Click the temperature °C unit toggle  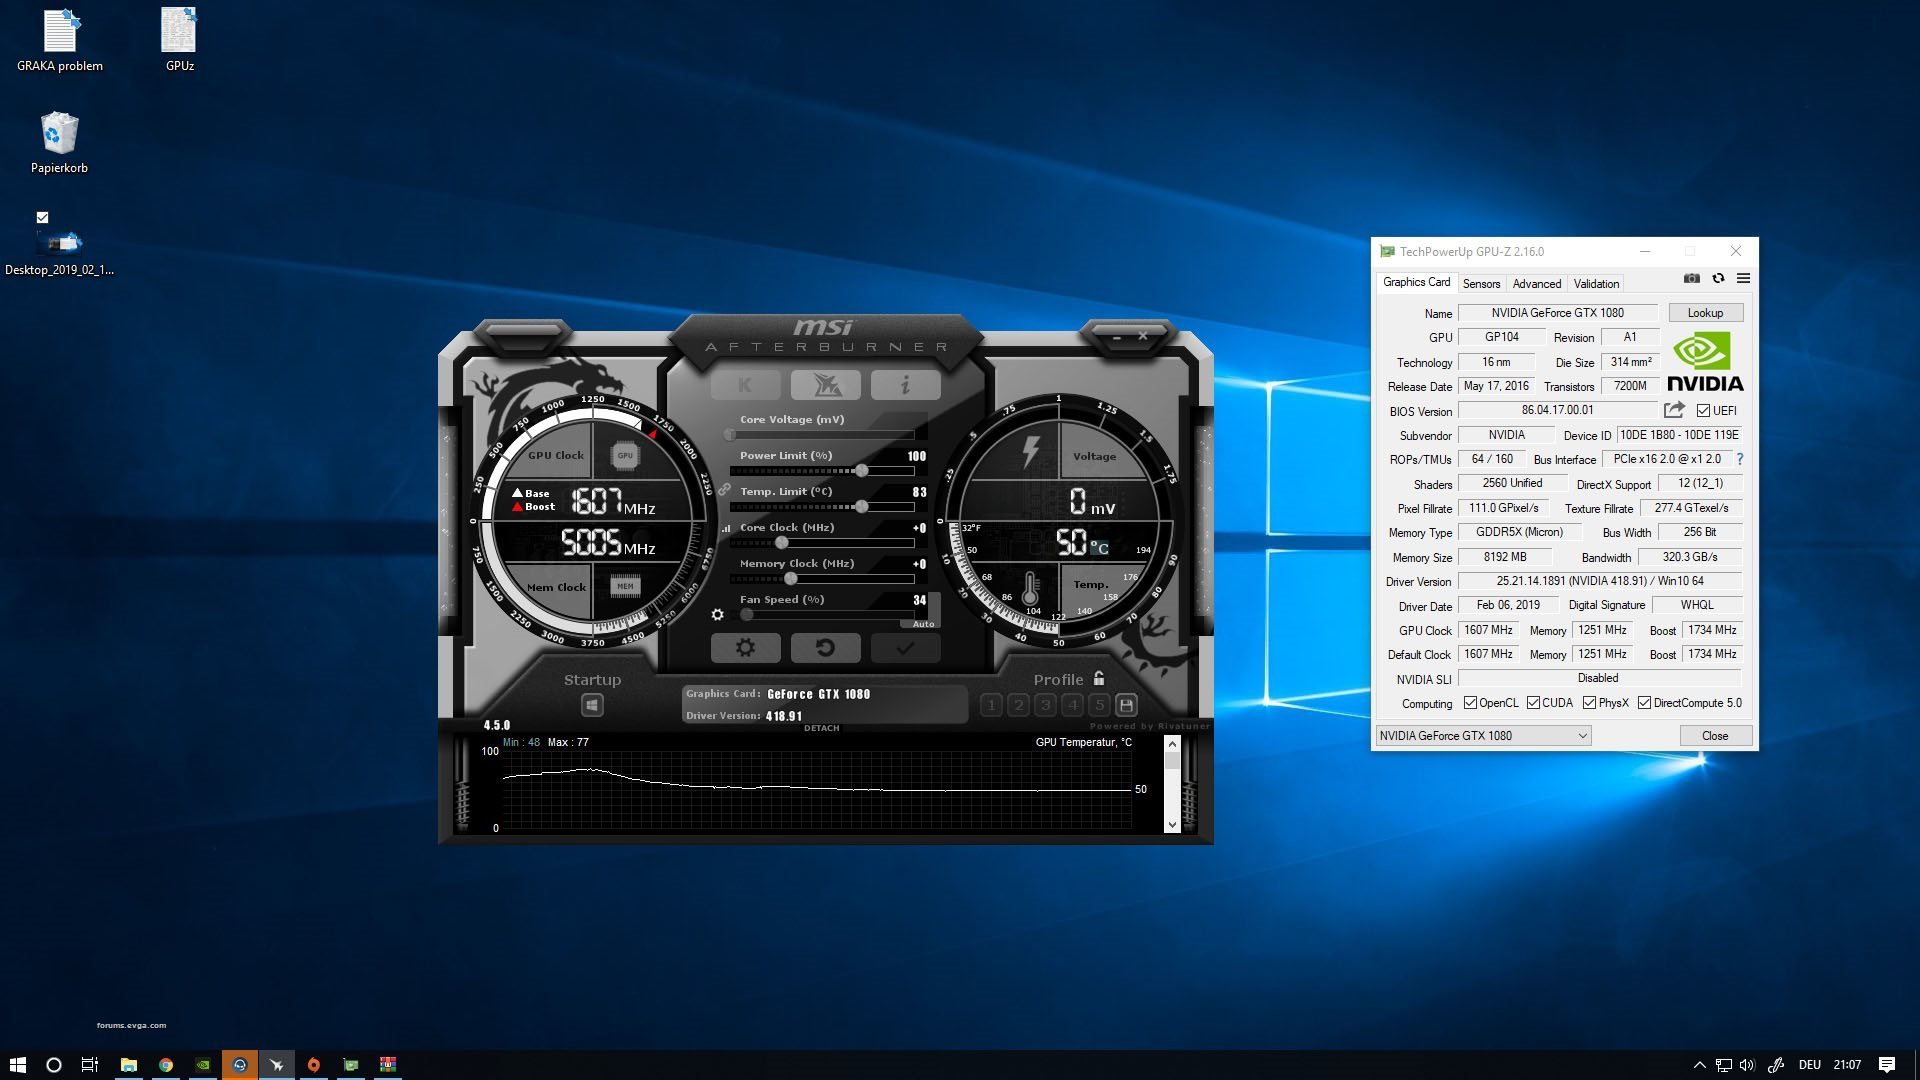click(x=1099, y=547)
